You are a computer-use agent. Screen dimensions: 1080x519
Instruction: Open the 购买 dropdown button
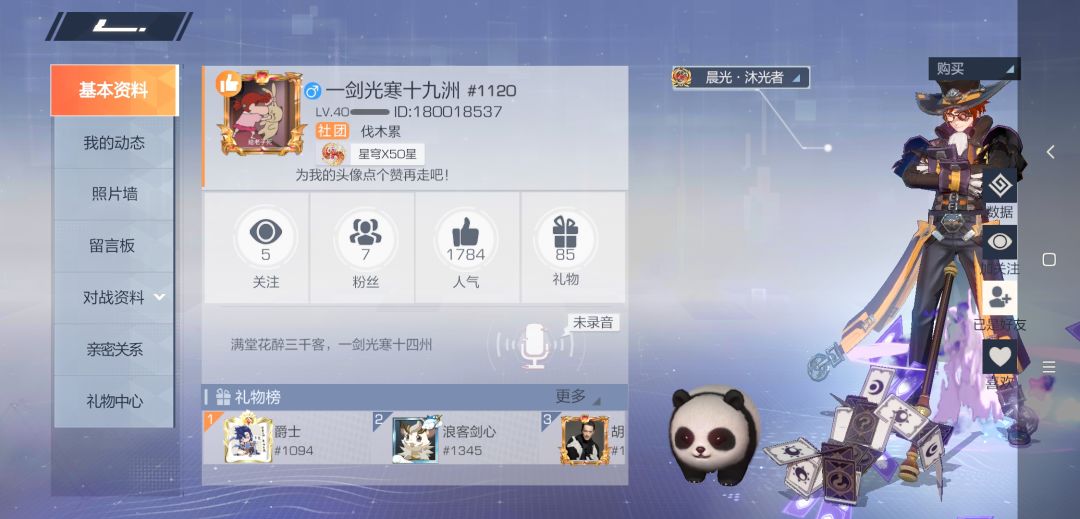coord(975,69)
